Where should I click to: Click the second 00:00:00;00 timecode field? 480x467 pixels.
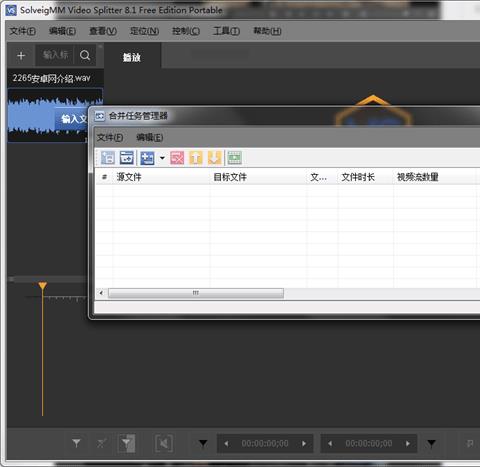point(369,443)
